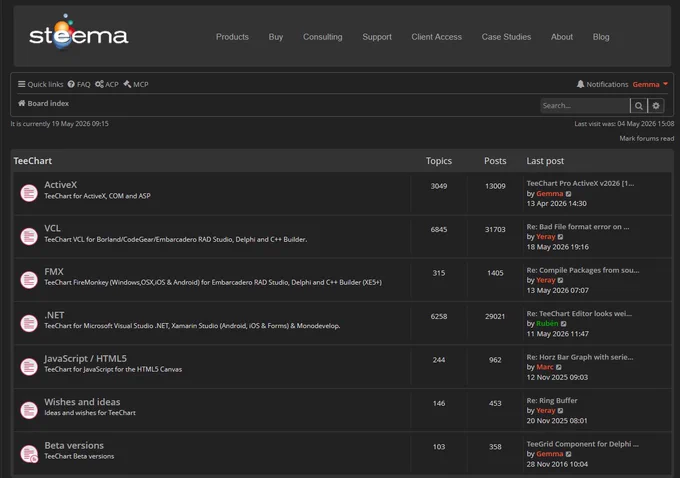Open last post Re: TeeChart Editor looks wei...
This screenshot has width=680, height=478.
pos(579,313)
